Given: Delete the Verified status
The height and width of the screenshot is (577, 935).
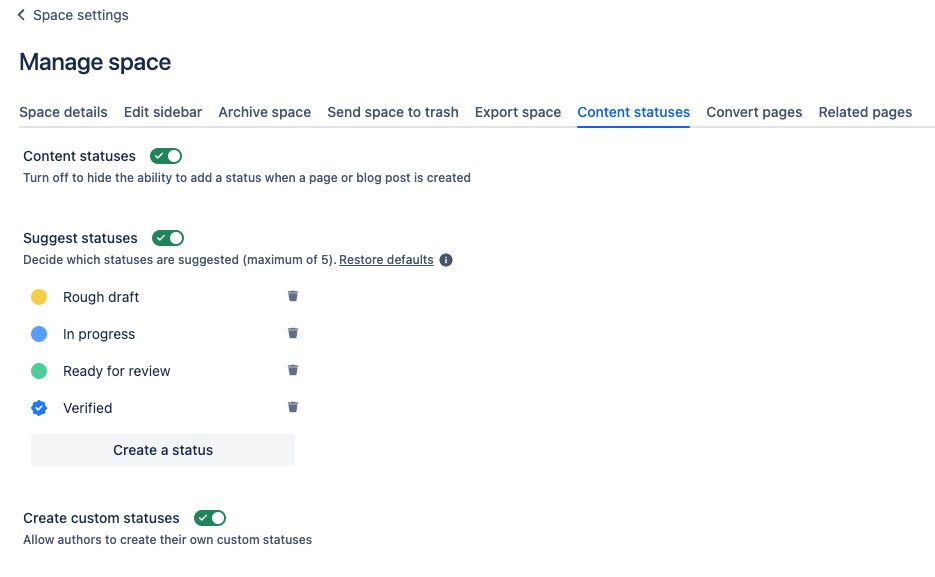Looking at the screenshot, I should pyautogui.click(x=293, y=407).
